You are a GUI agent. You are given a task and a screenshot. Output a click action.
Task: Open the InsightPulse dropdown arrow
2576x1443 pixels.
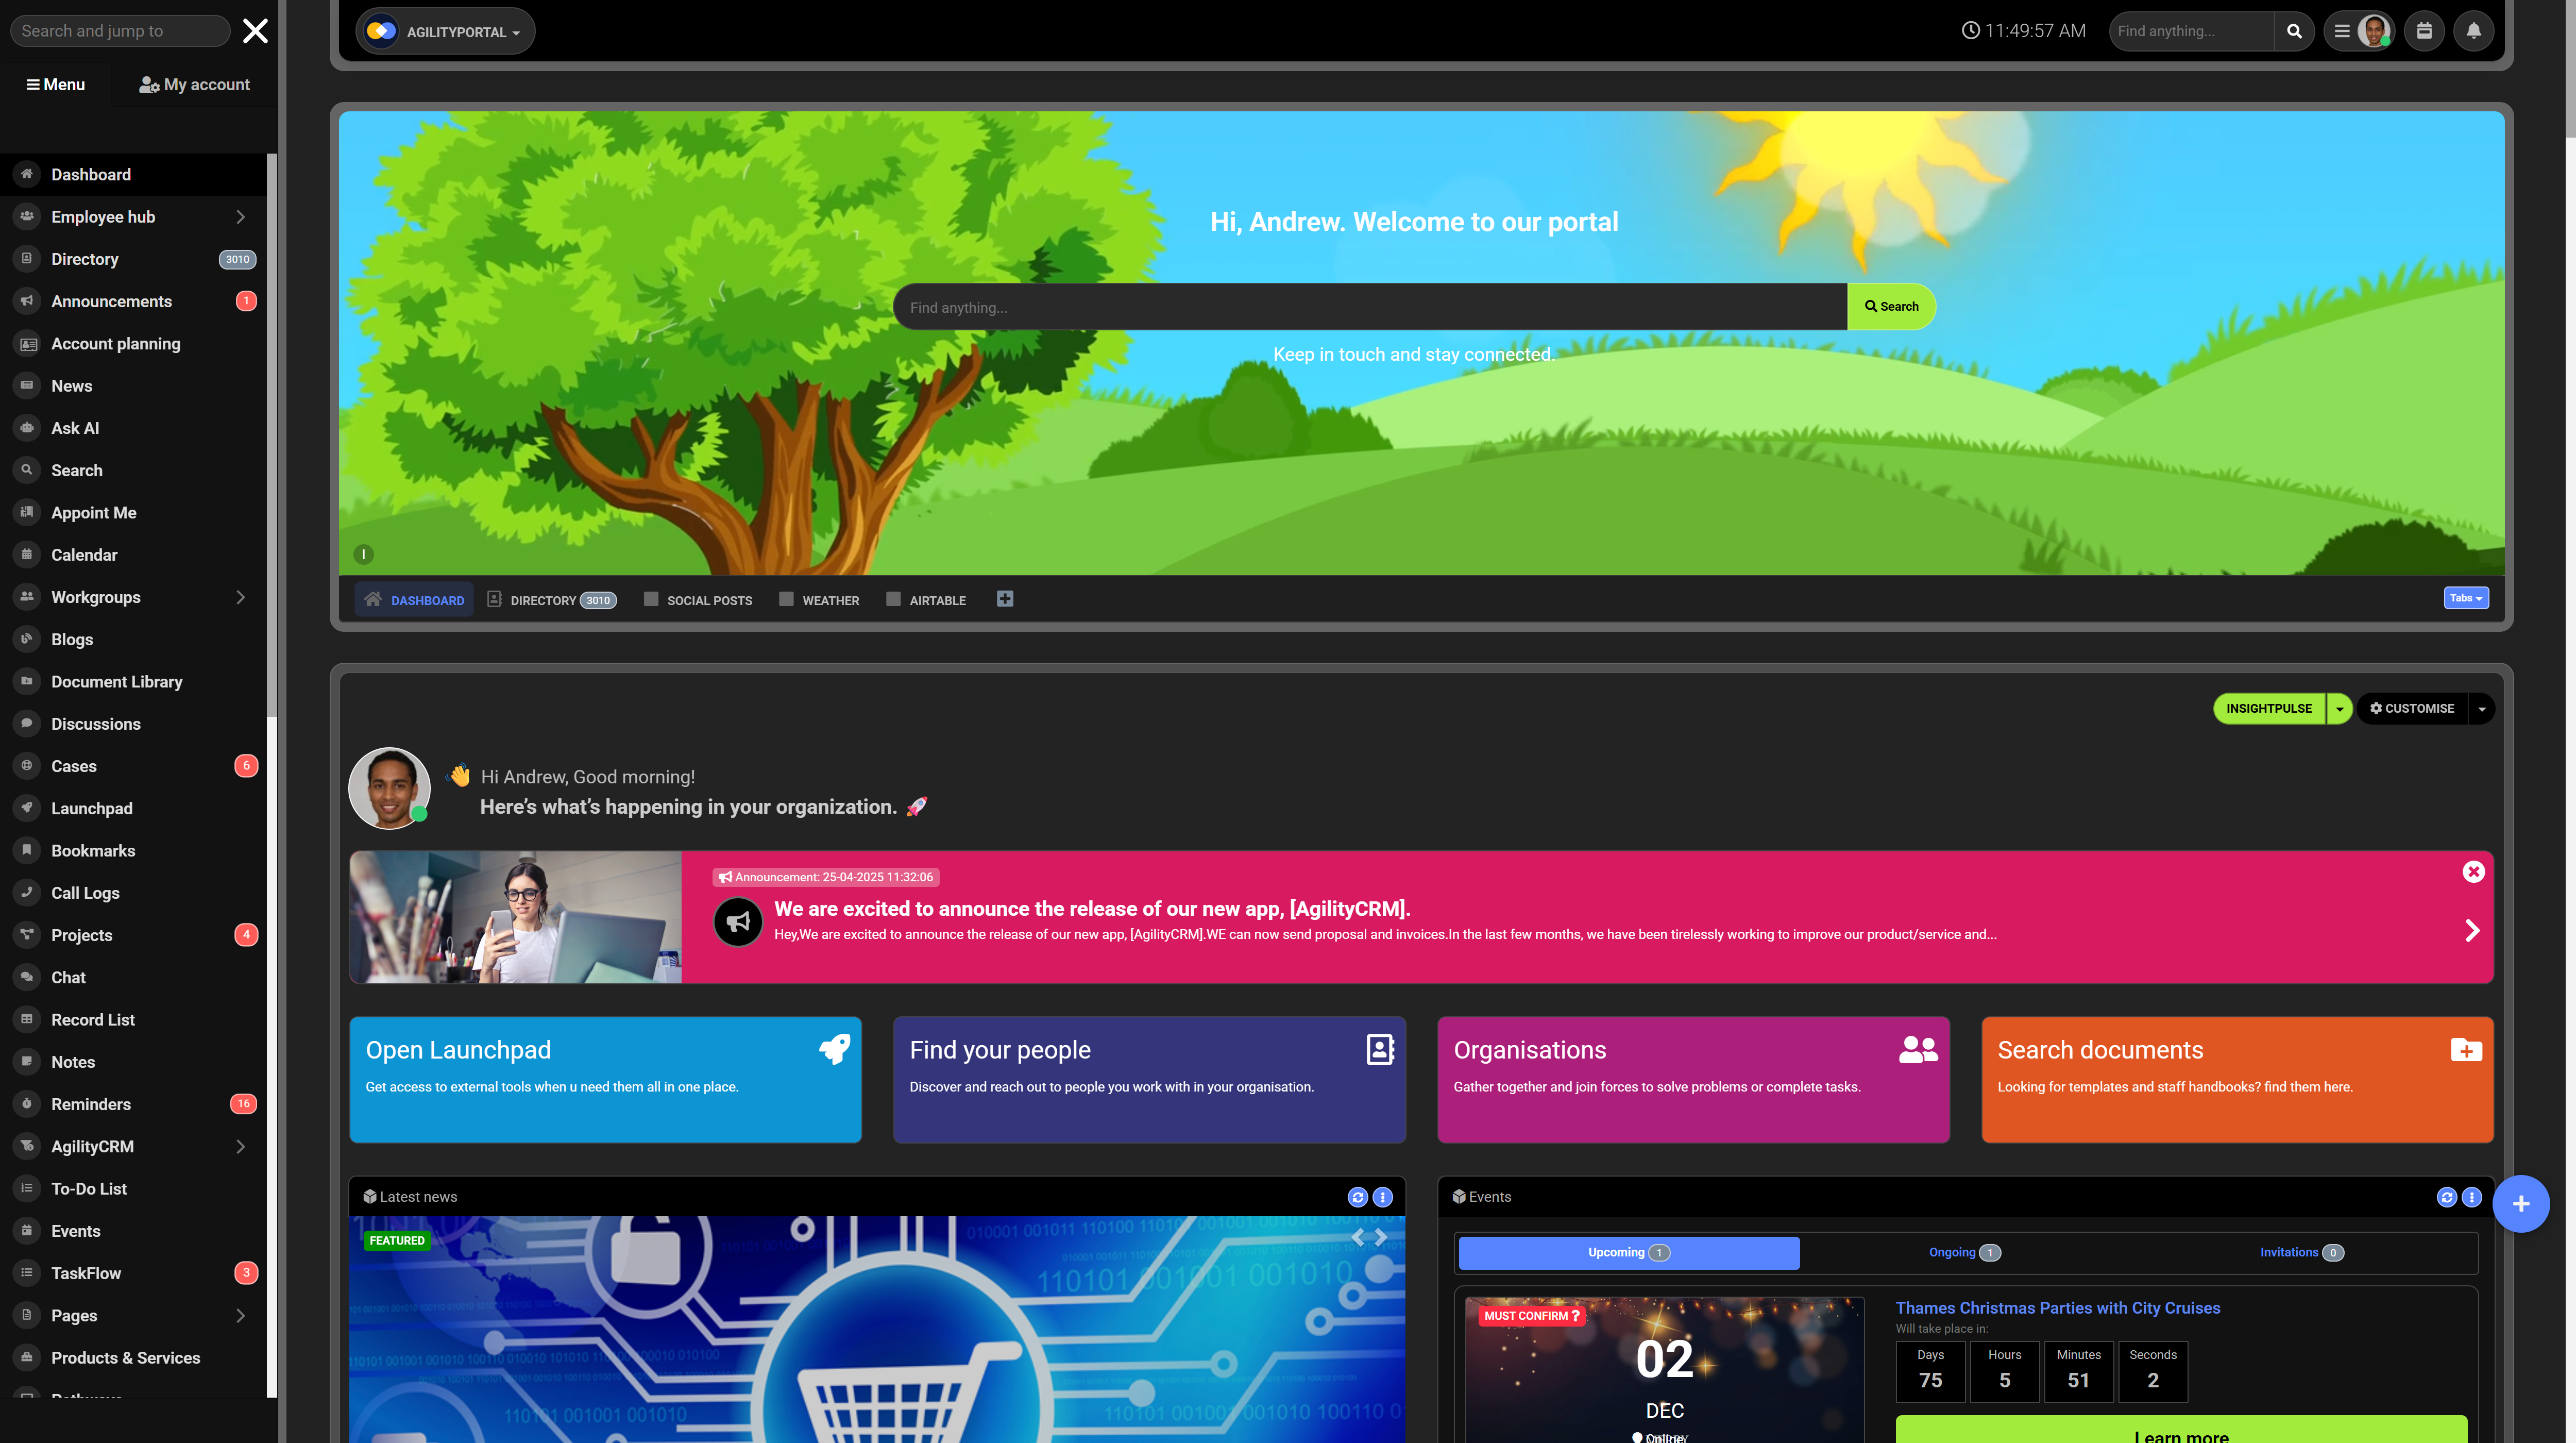[x=2339, y=709]
